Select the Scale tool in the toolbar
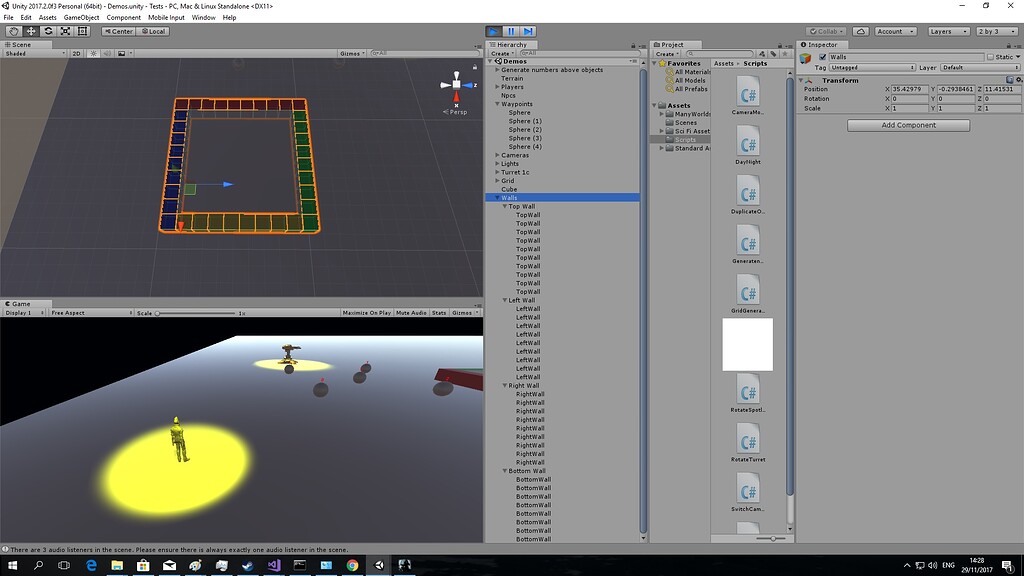Viewport: 1024px width, 576px height. click(x=67, y=31)
